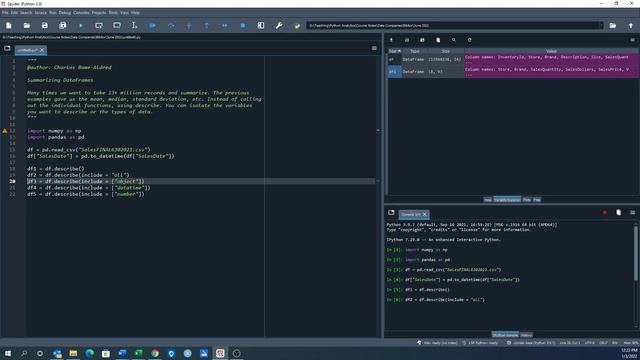The height and width of the screenshot is (360, 640).
Task: Select the IPython console tab
Action: [x=505, y=335]
